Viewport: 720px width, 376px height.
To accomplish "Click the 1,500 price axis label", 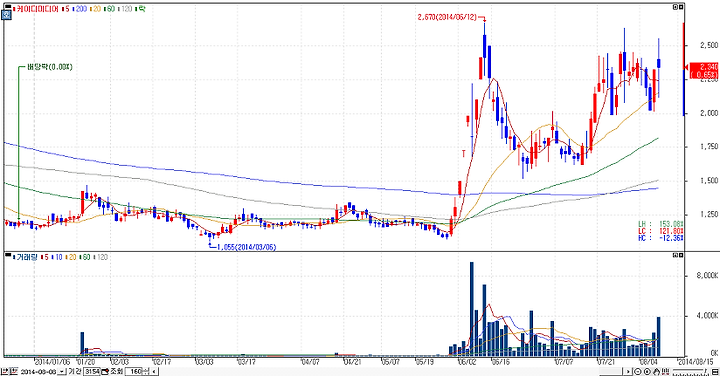I will 709,180.
